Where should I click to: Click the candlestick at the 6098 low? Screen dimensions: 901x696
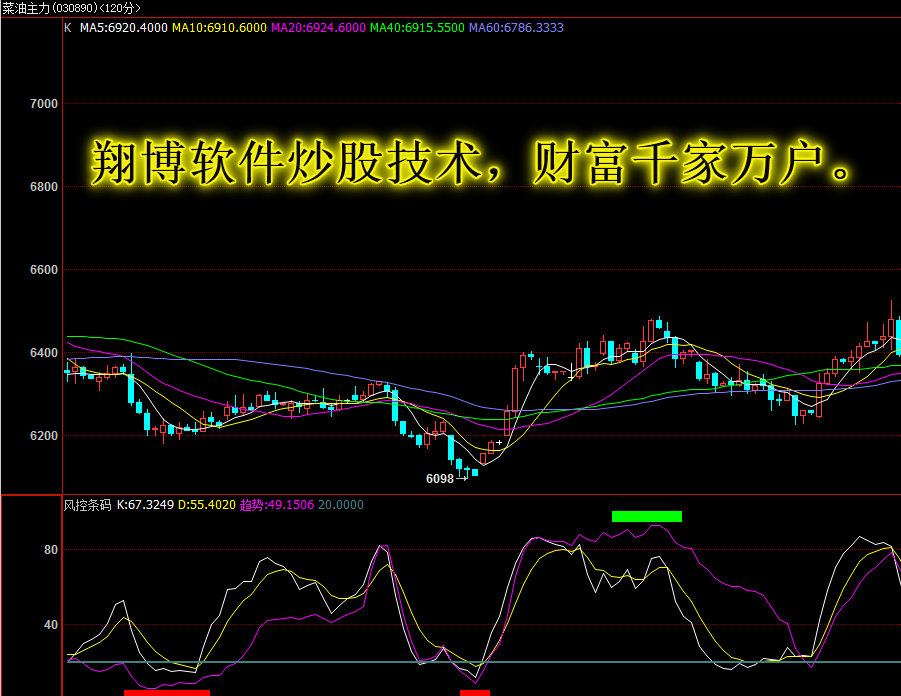(467, 472)
